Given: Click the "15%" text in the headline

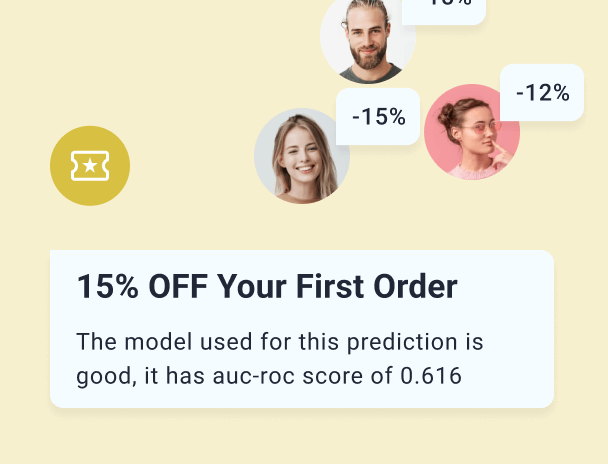Looking at the screenshot, I should [108, 288].
